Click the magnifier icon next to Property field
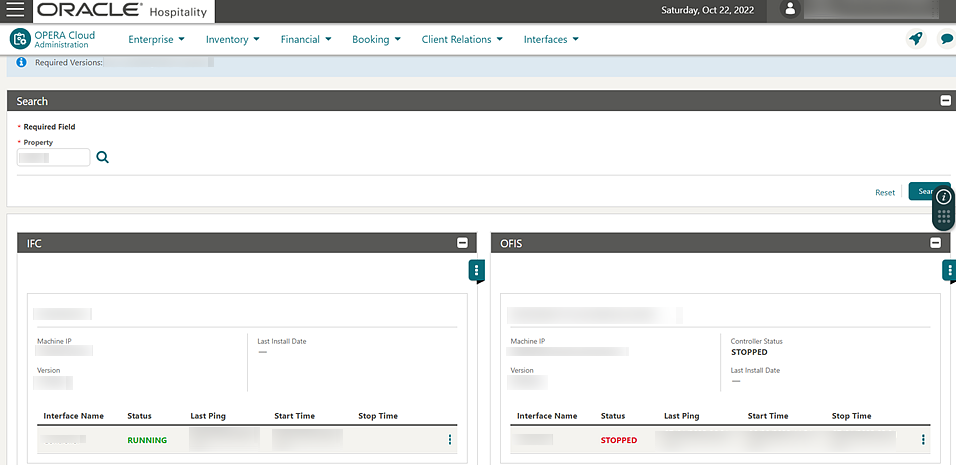This screenshot has height=465, width=956. click(x=102, y=158)
